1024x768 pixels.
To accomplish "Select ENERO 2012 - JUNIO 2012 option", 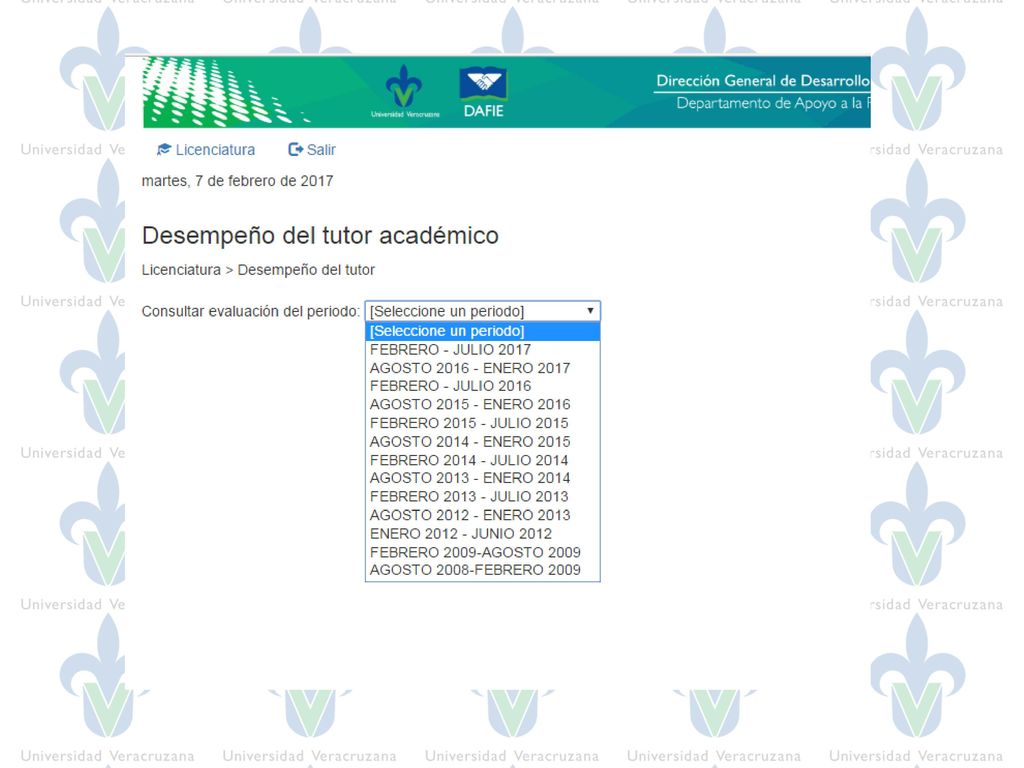I will (x=483, y=534).
